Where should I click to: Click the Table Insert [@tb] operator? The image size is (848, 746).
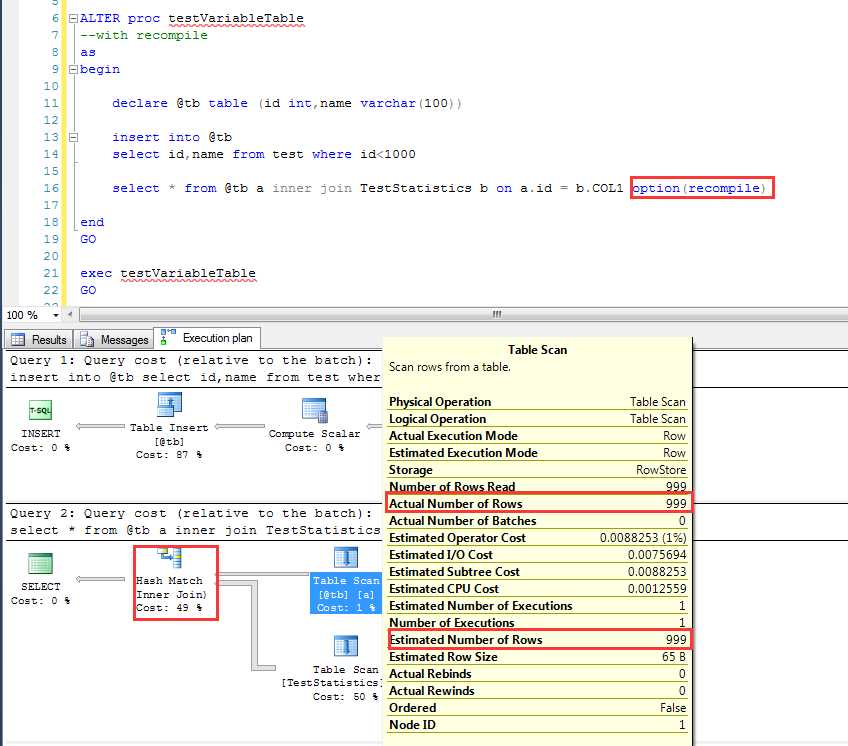[x=170, y=405]
